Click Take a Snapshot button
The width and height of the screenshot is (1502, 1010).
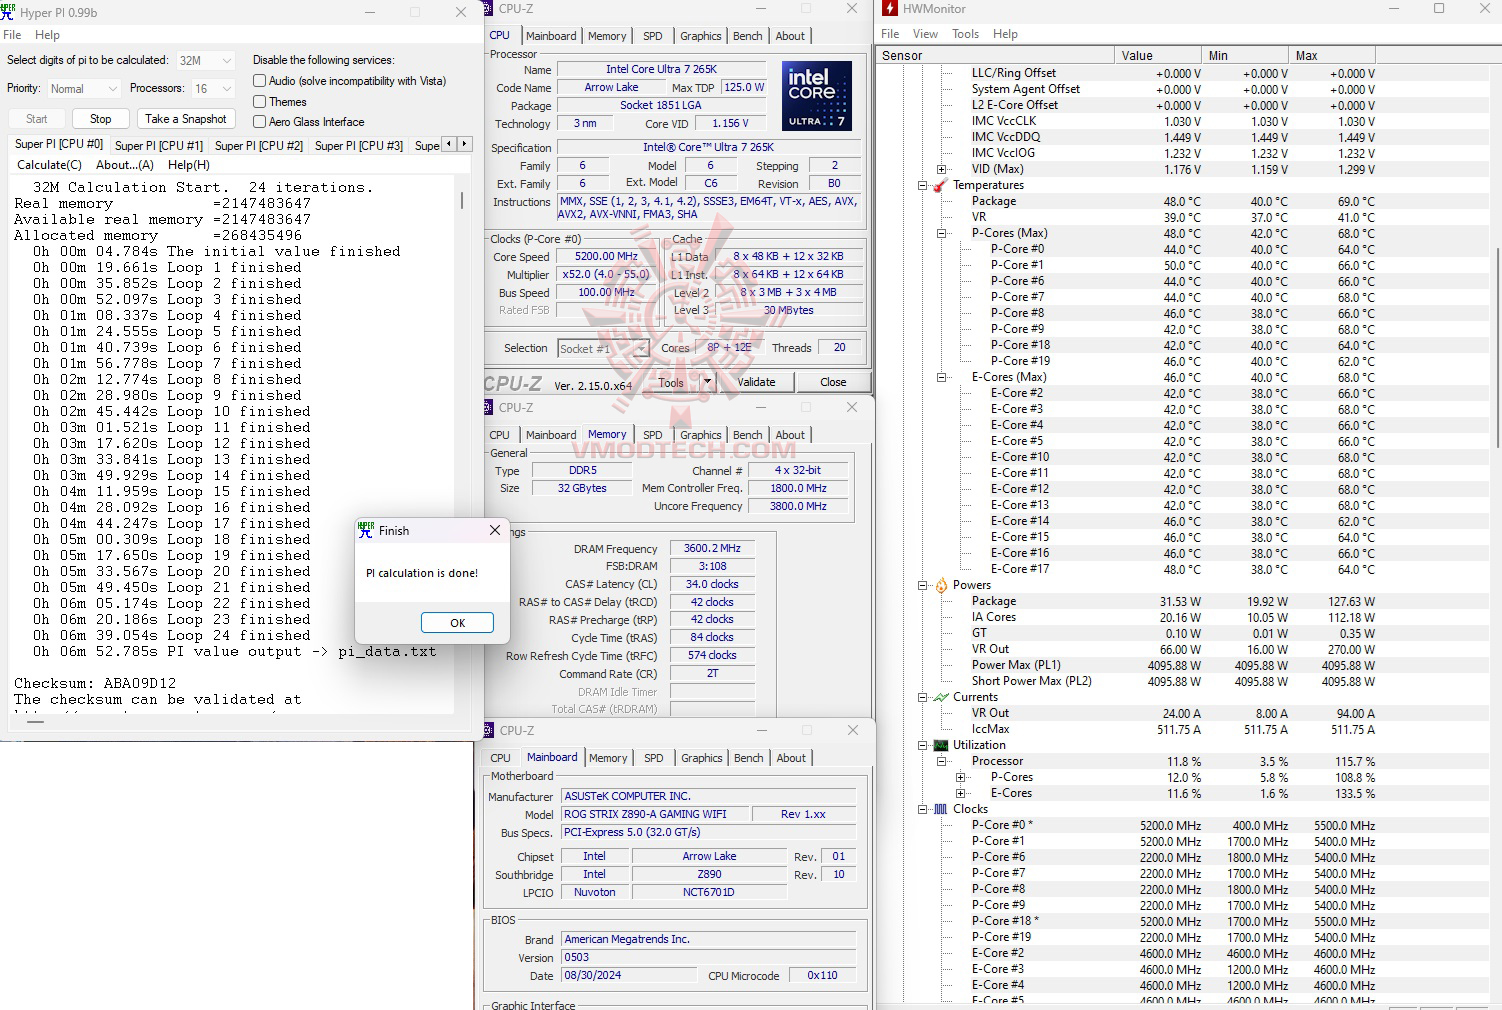tap(185, 119)
